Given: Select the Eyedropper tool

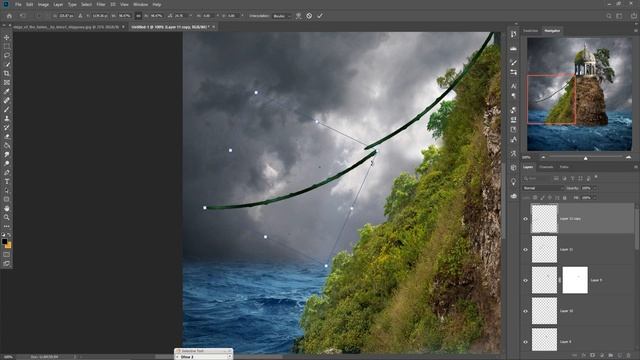Looking at the screenshot, I should click(7, 91).
